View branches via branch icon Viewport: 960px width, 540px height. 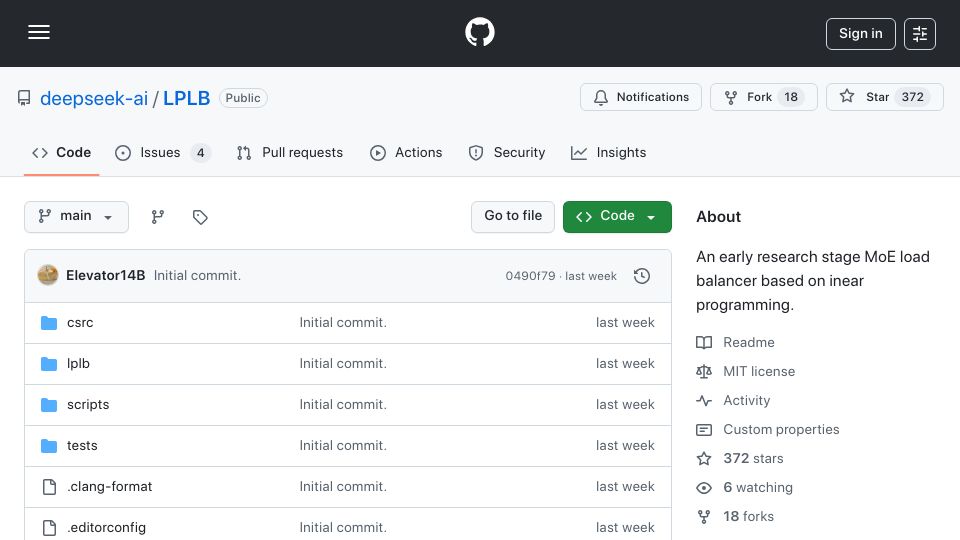tap(158, 217)
